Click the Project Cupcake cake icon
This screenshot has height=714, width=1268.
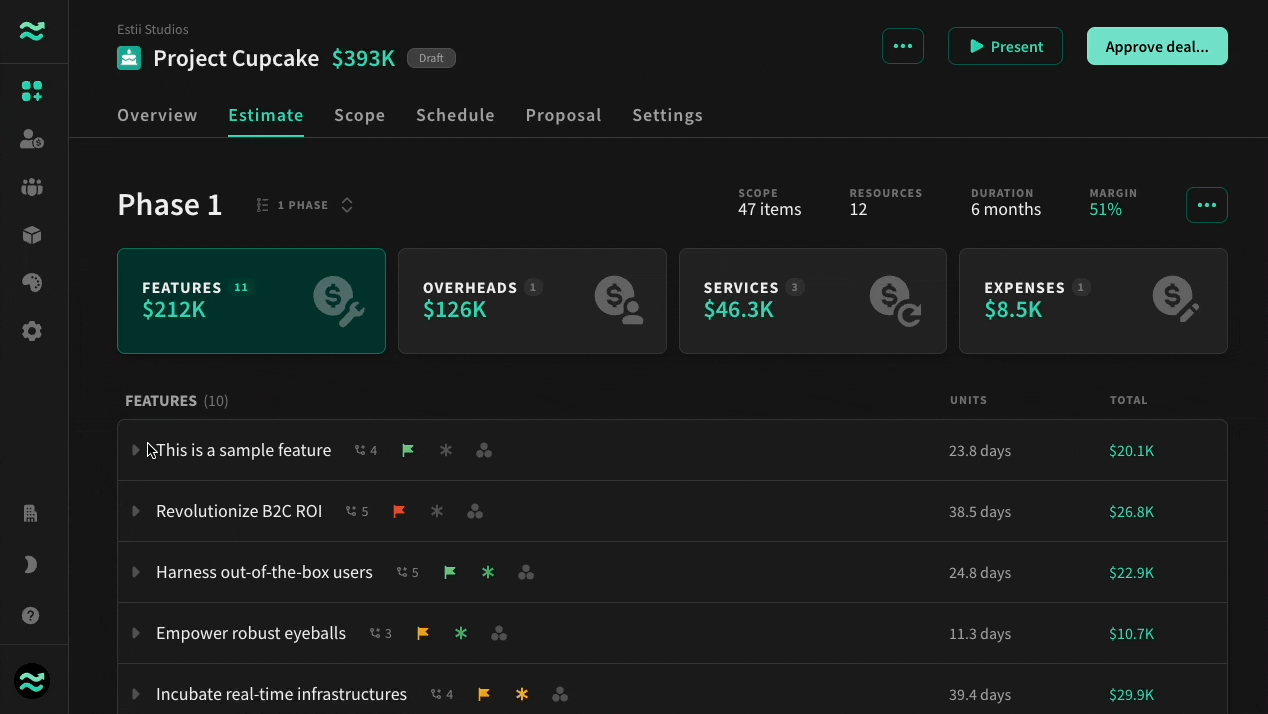point(129,58)
